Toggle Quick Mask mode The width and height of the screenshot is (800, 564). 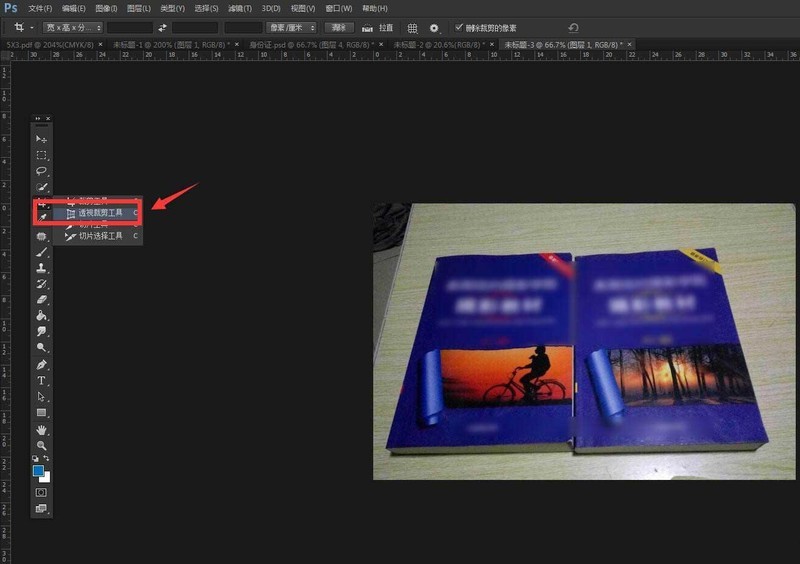41,493
